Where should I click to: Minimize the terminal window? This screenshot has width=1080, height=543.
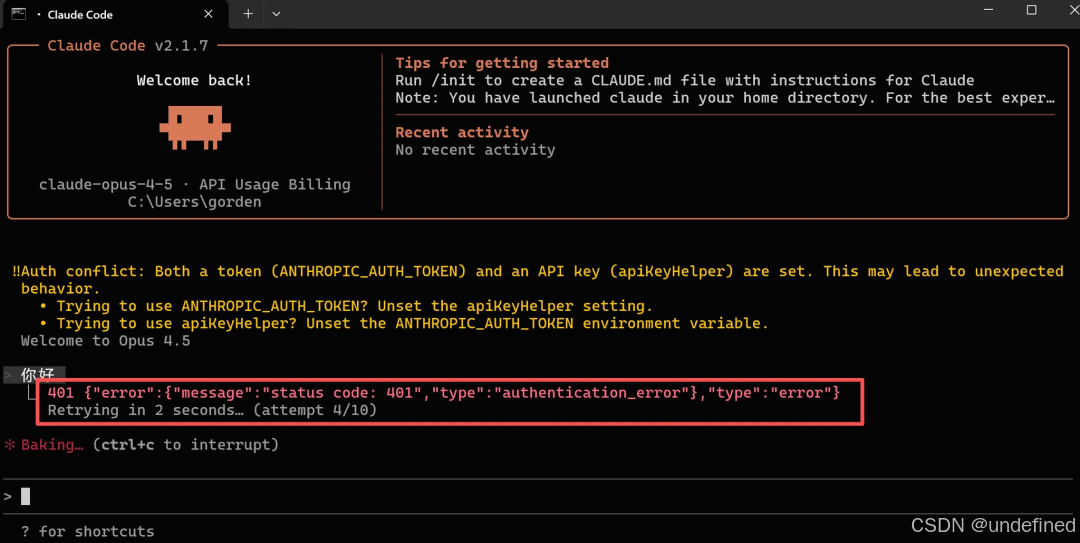[988, 10]
